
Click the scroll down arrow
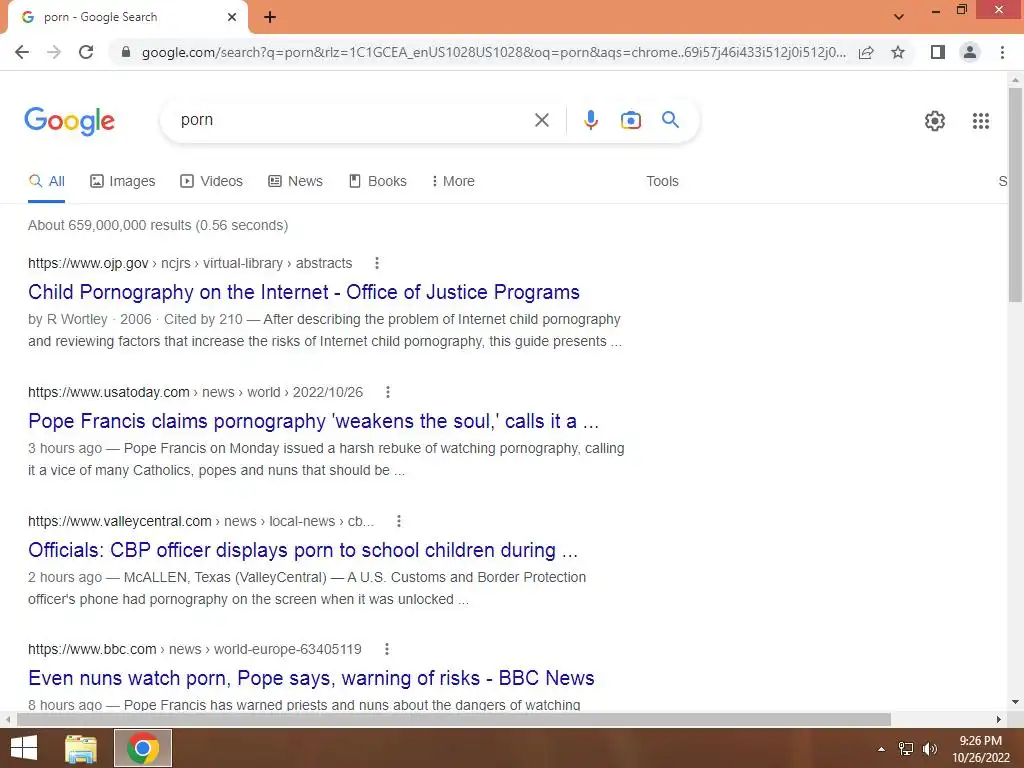[1015, 703]
